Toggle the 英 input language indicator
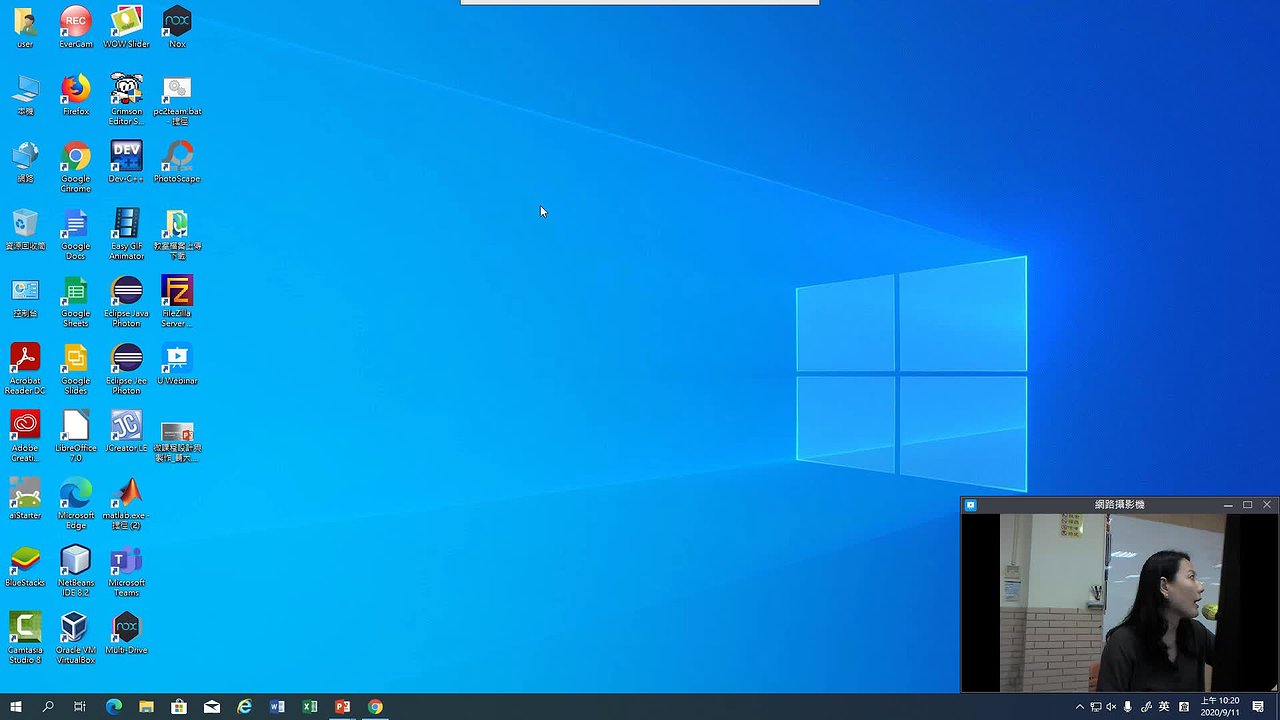Viewport: 1280px width, 720px height. (1164, 707)
